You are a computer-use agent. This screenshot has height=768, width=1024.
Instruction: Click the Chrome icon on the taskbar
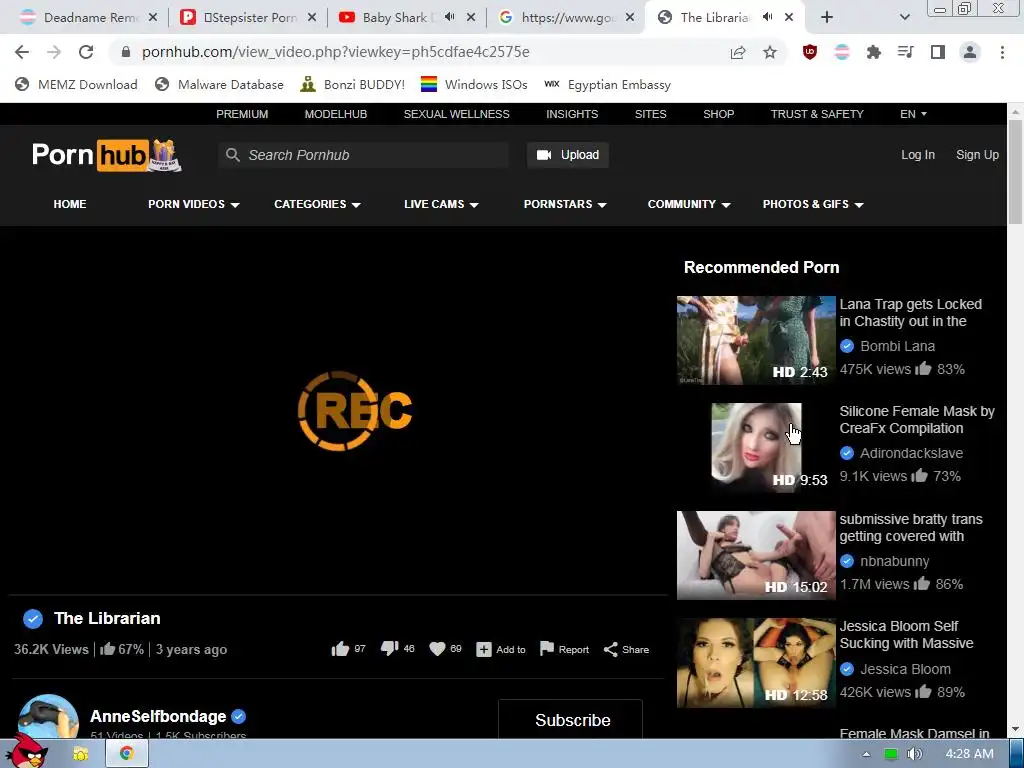tap(127, 754)
